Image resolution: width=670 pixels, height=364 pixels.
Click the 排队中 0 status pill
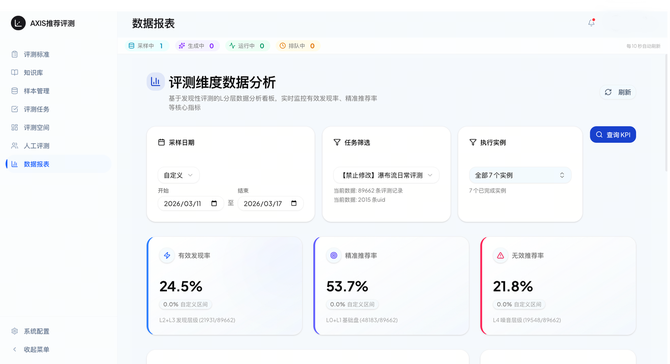(297, 46)
